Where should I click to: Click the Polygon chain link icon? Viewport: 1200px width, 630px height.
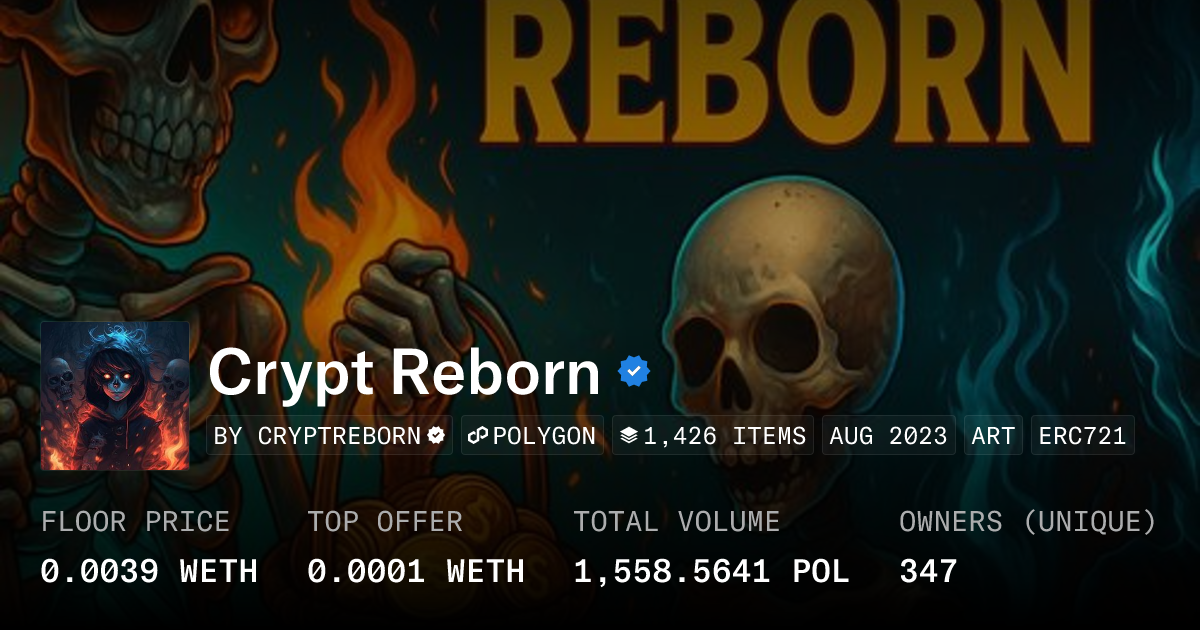click(477, 436)
